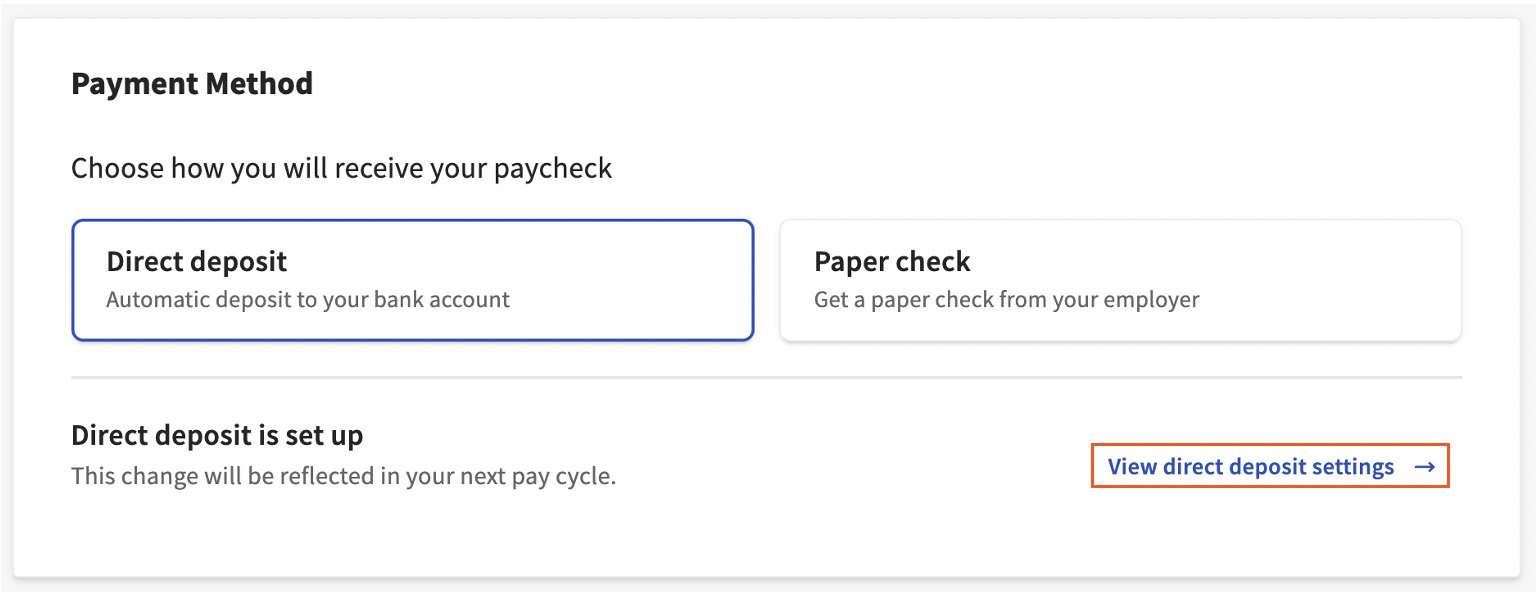1536x592 pixels.
Task: Click the "This change will be reflected" notice text
Action: tap(343, 475)
